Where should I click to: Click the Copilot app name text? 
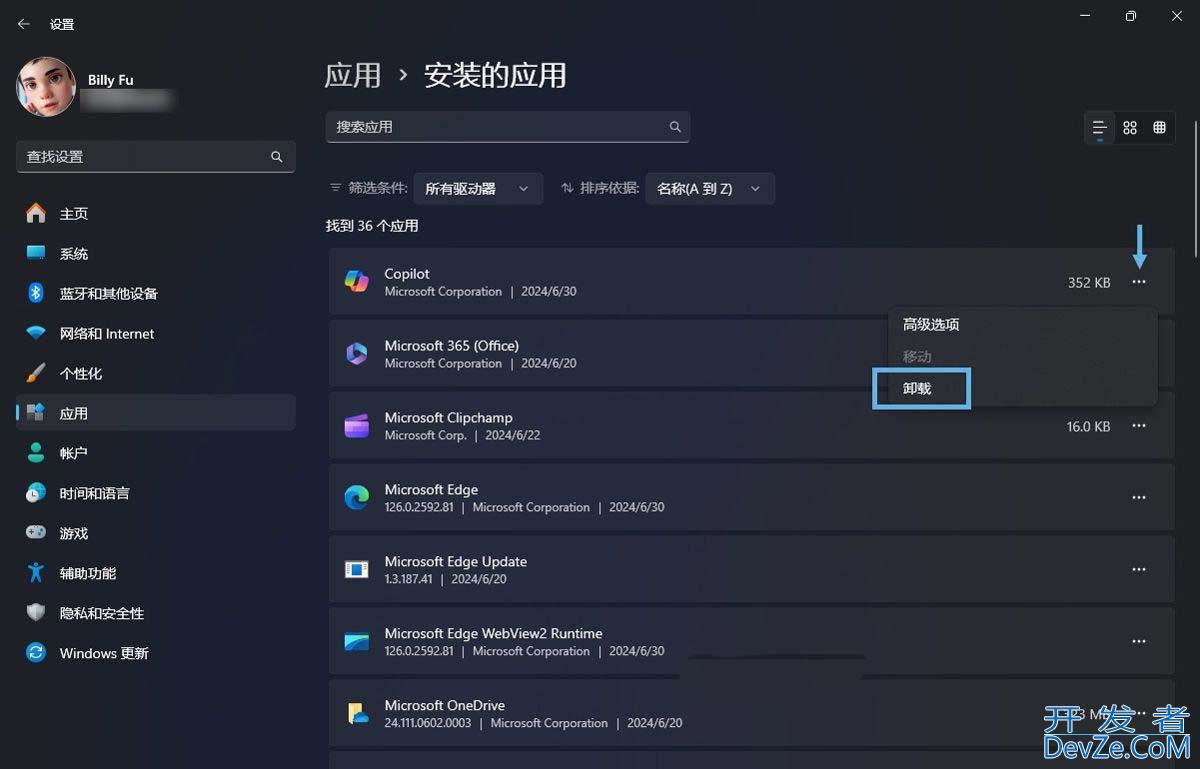[407, 274]
